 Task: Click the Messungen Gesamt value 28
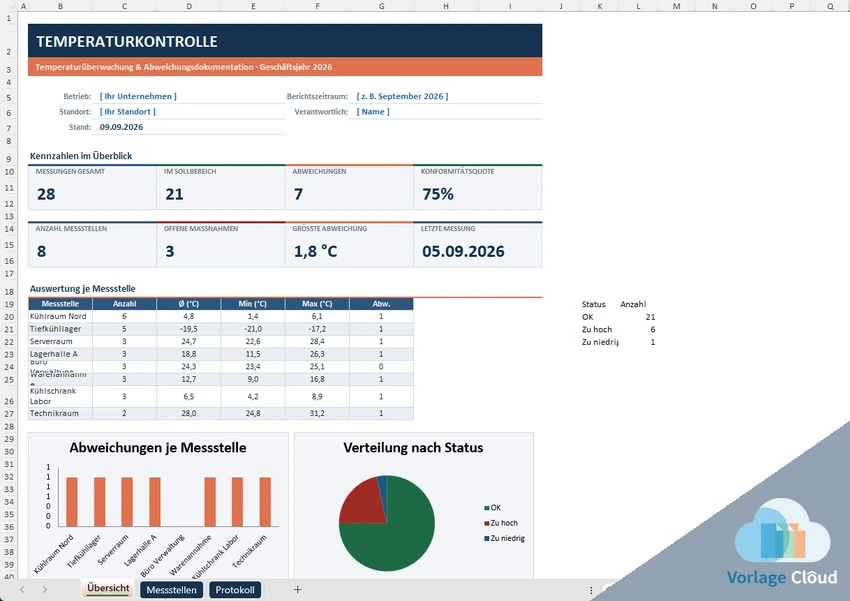coord(46,194)
